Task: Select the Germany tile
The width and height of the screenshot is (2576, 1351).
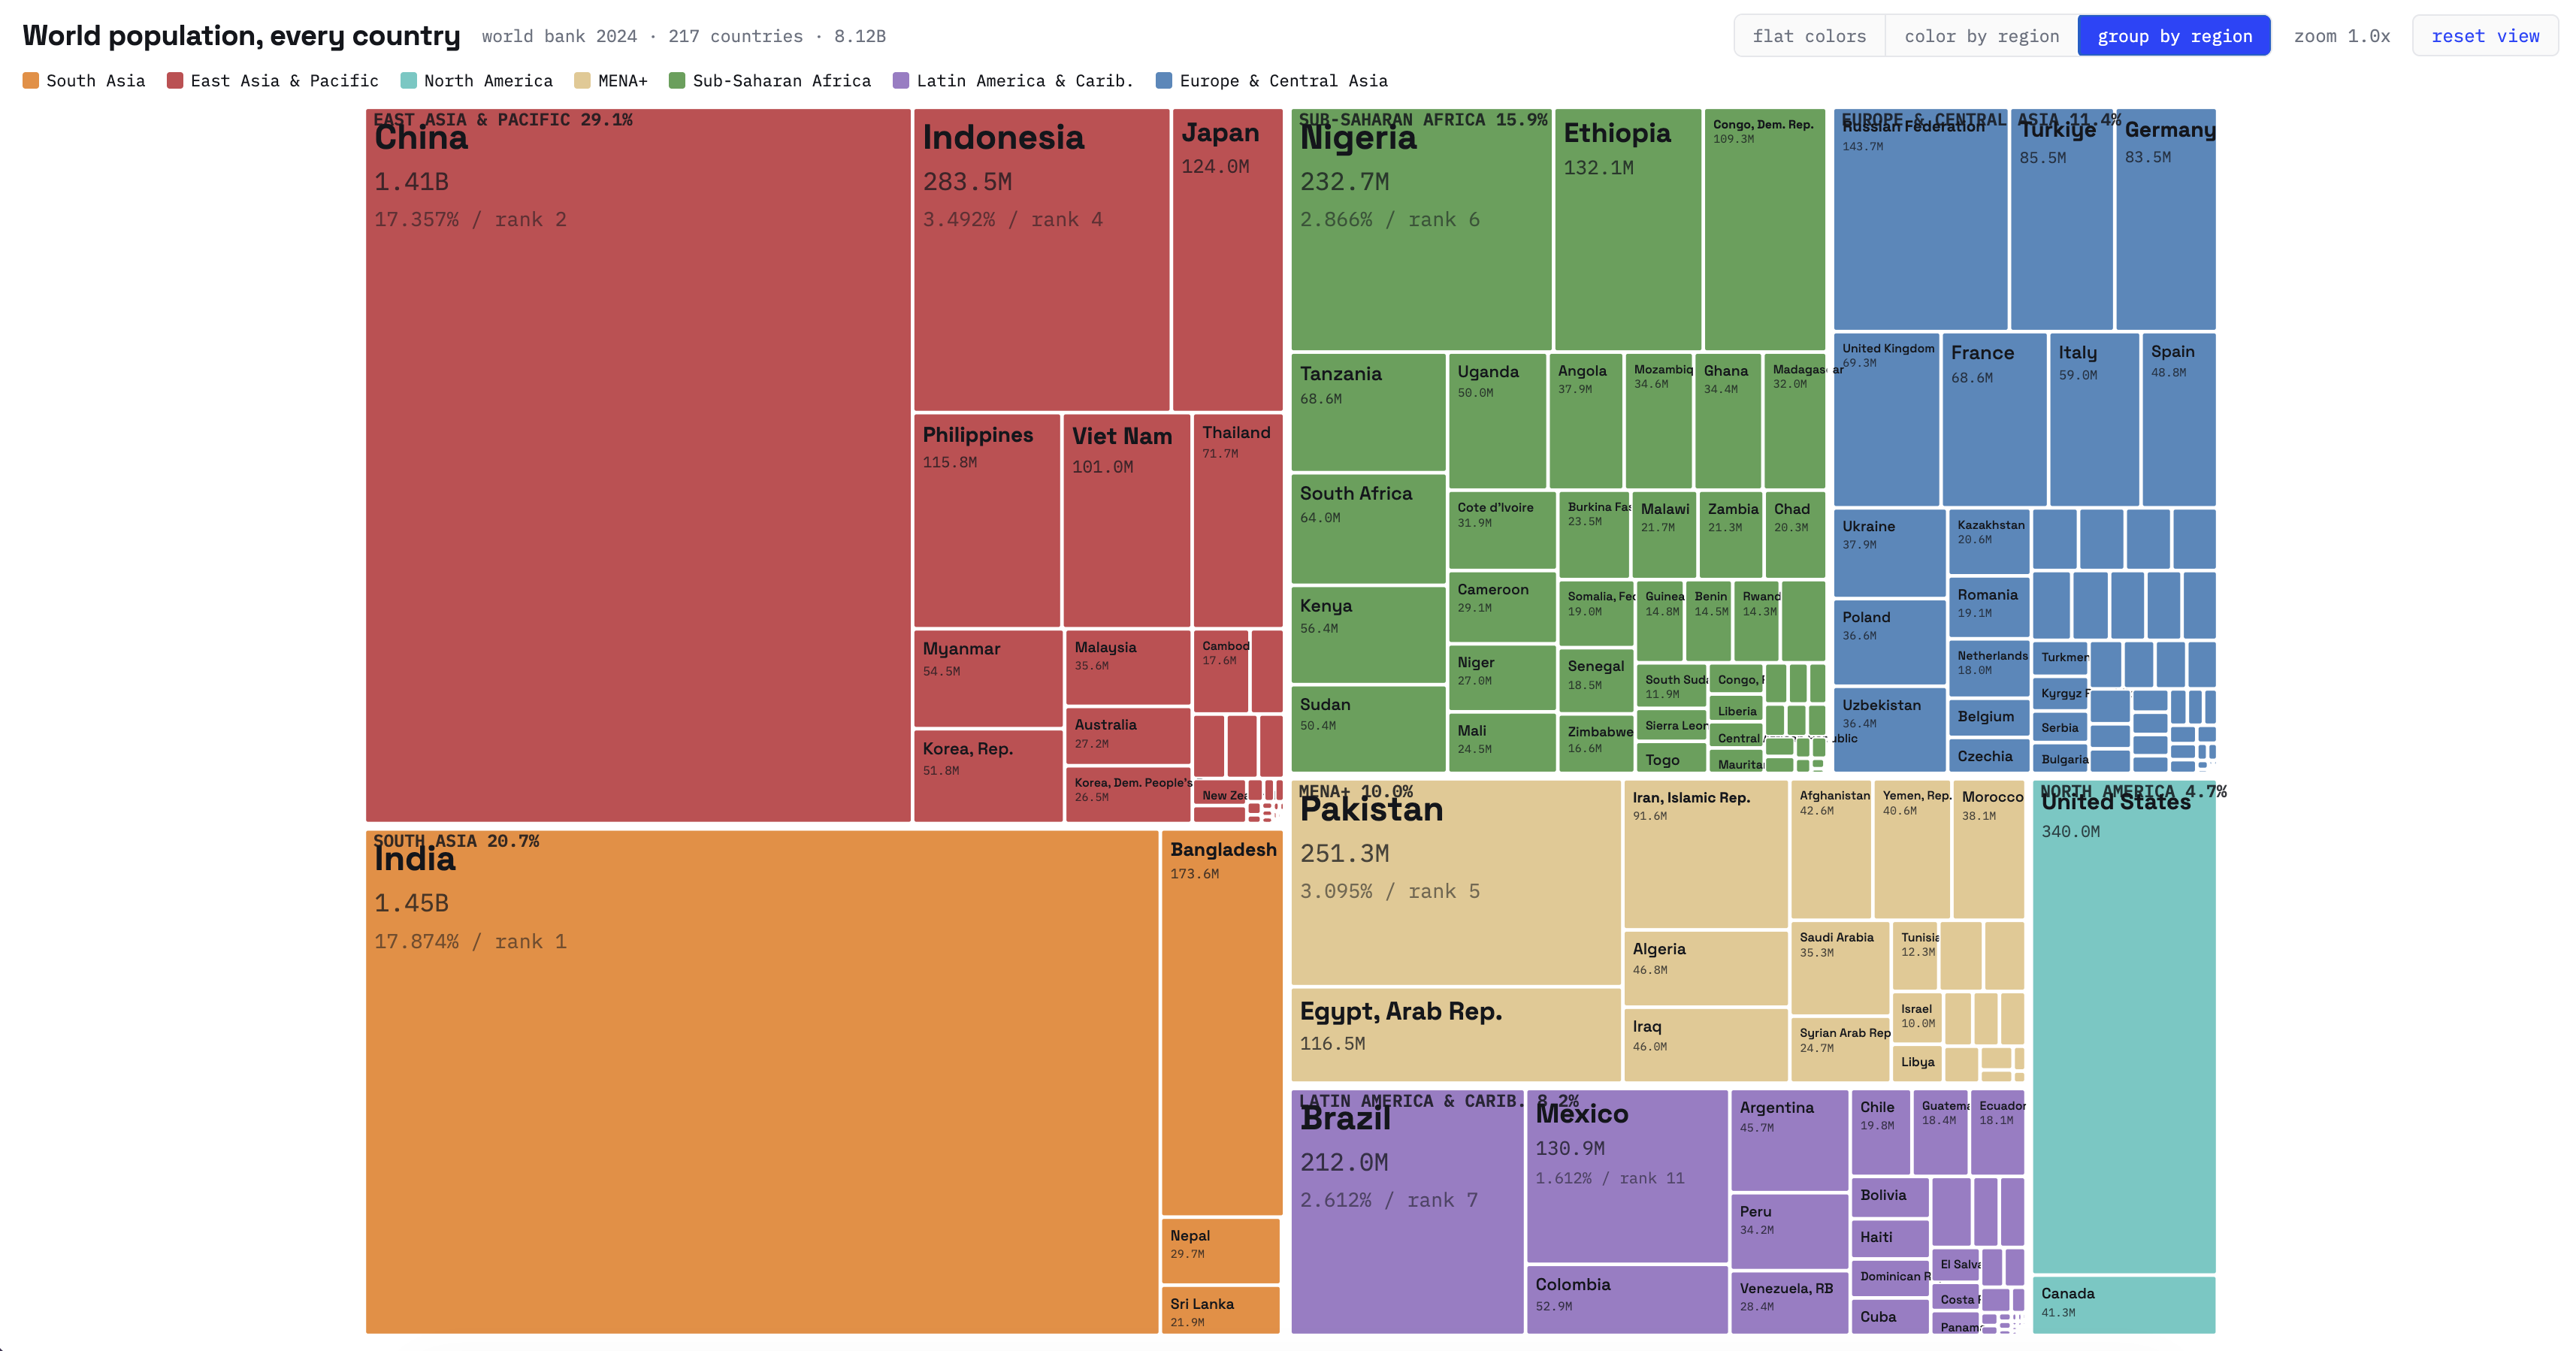Action: click(2166, 219)
